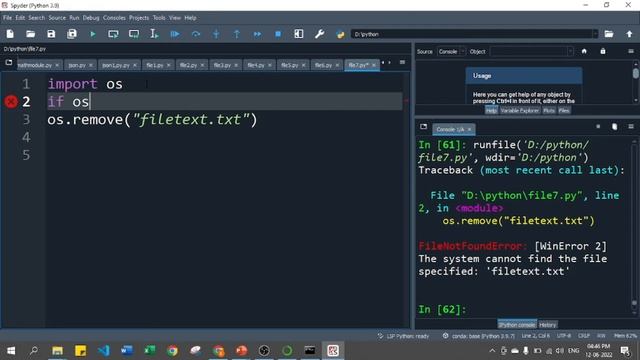Open the Search menu
640x360 pixels.
[x=36, y=18]
